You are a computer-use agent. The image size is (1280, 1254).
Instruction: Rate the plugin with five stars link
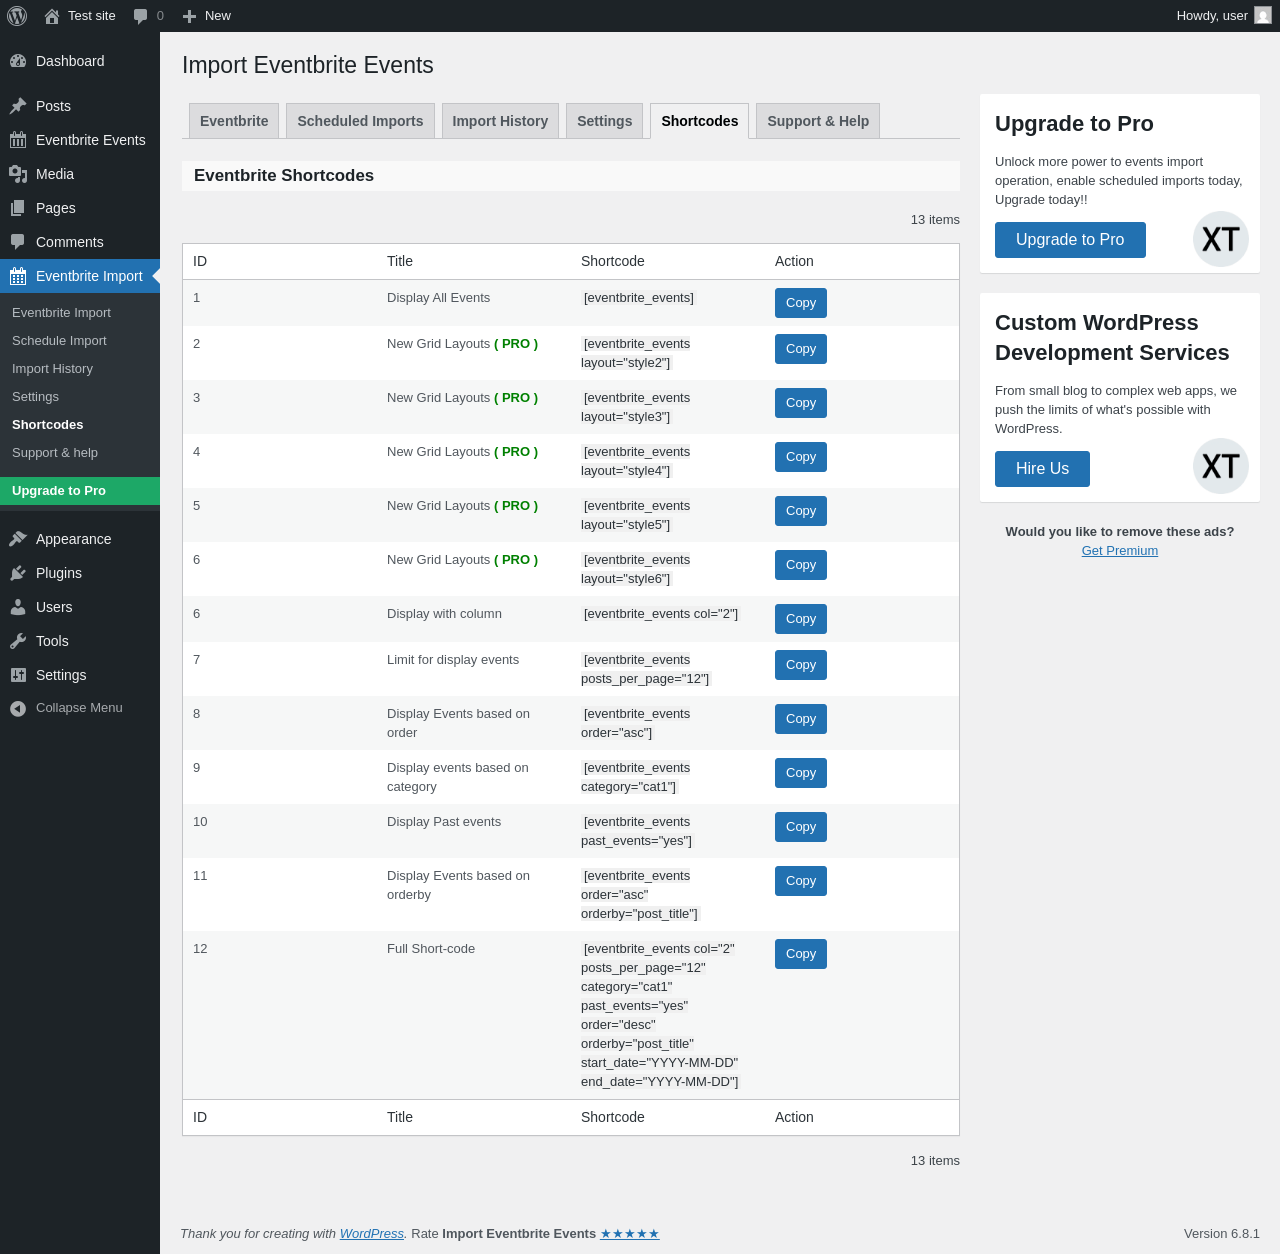tap(630, 1234)
